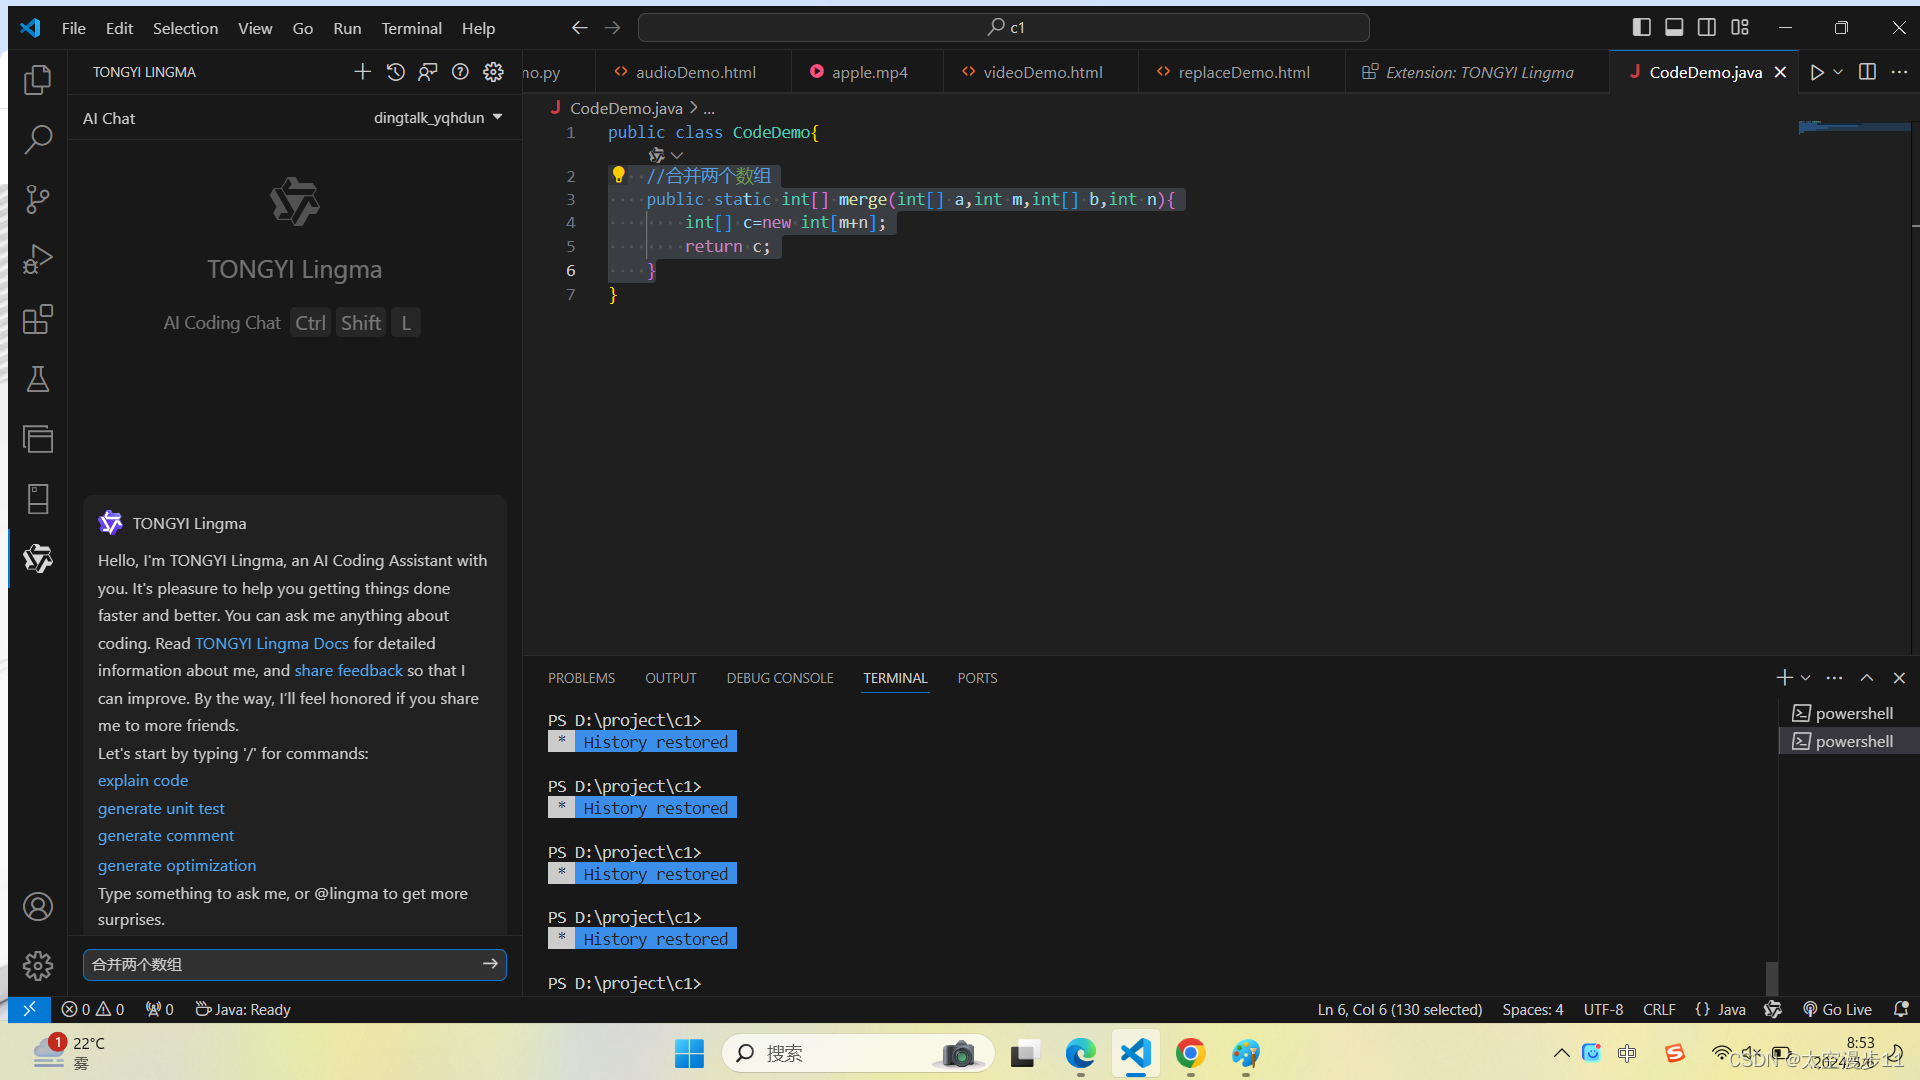Open the Testing flask view
The height and width of the screenshot is (1080, 1920).
[38, 379]
